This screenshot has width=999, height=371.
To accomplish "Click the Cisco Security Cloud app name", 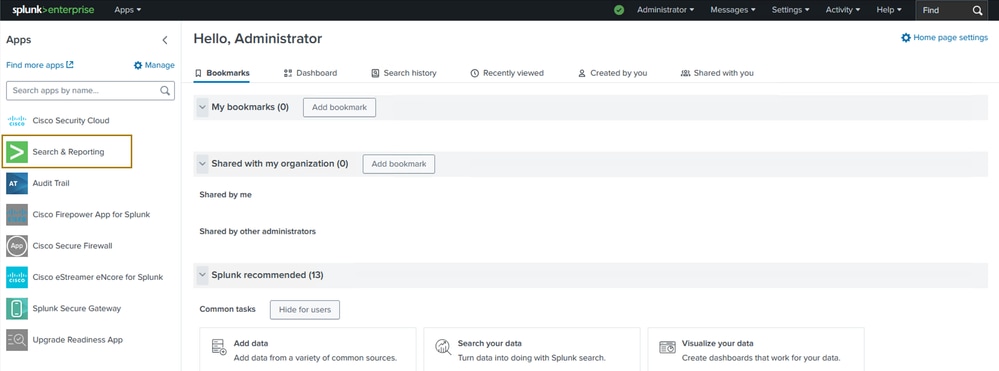I will [71, 120].
